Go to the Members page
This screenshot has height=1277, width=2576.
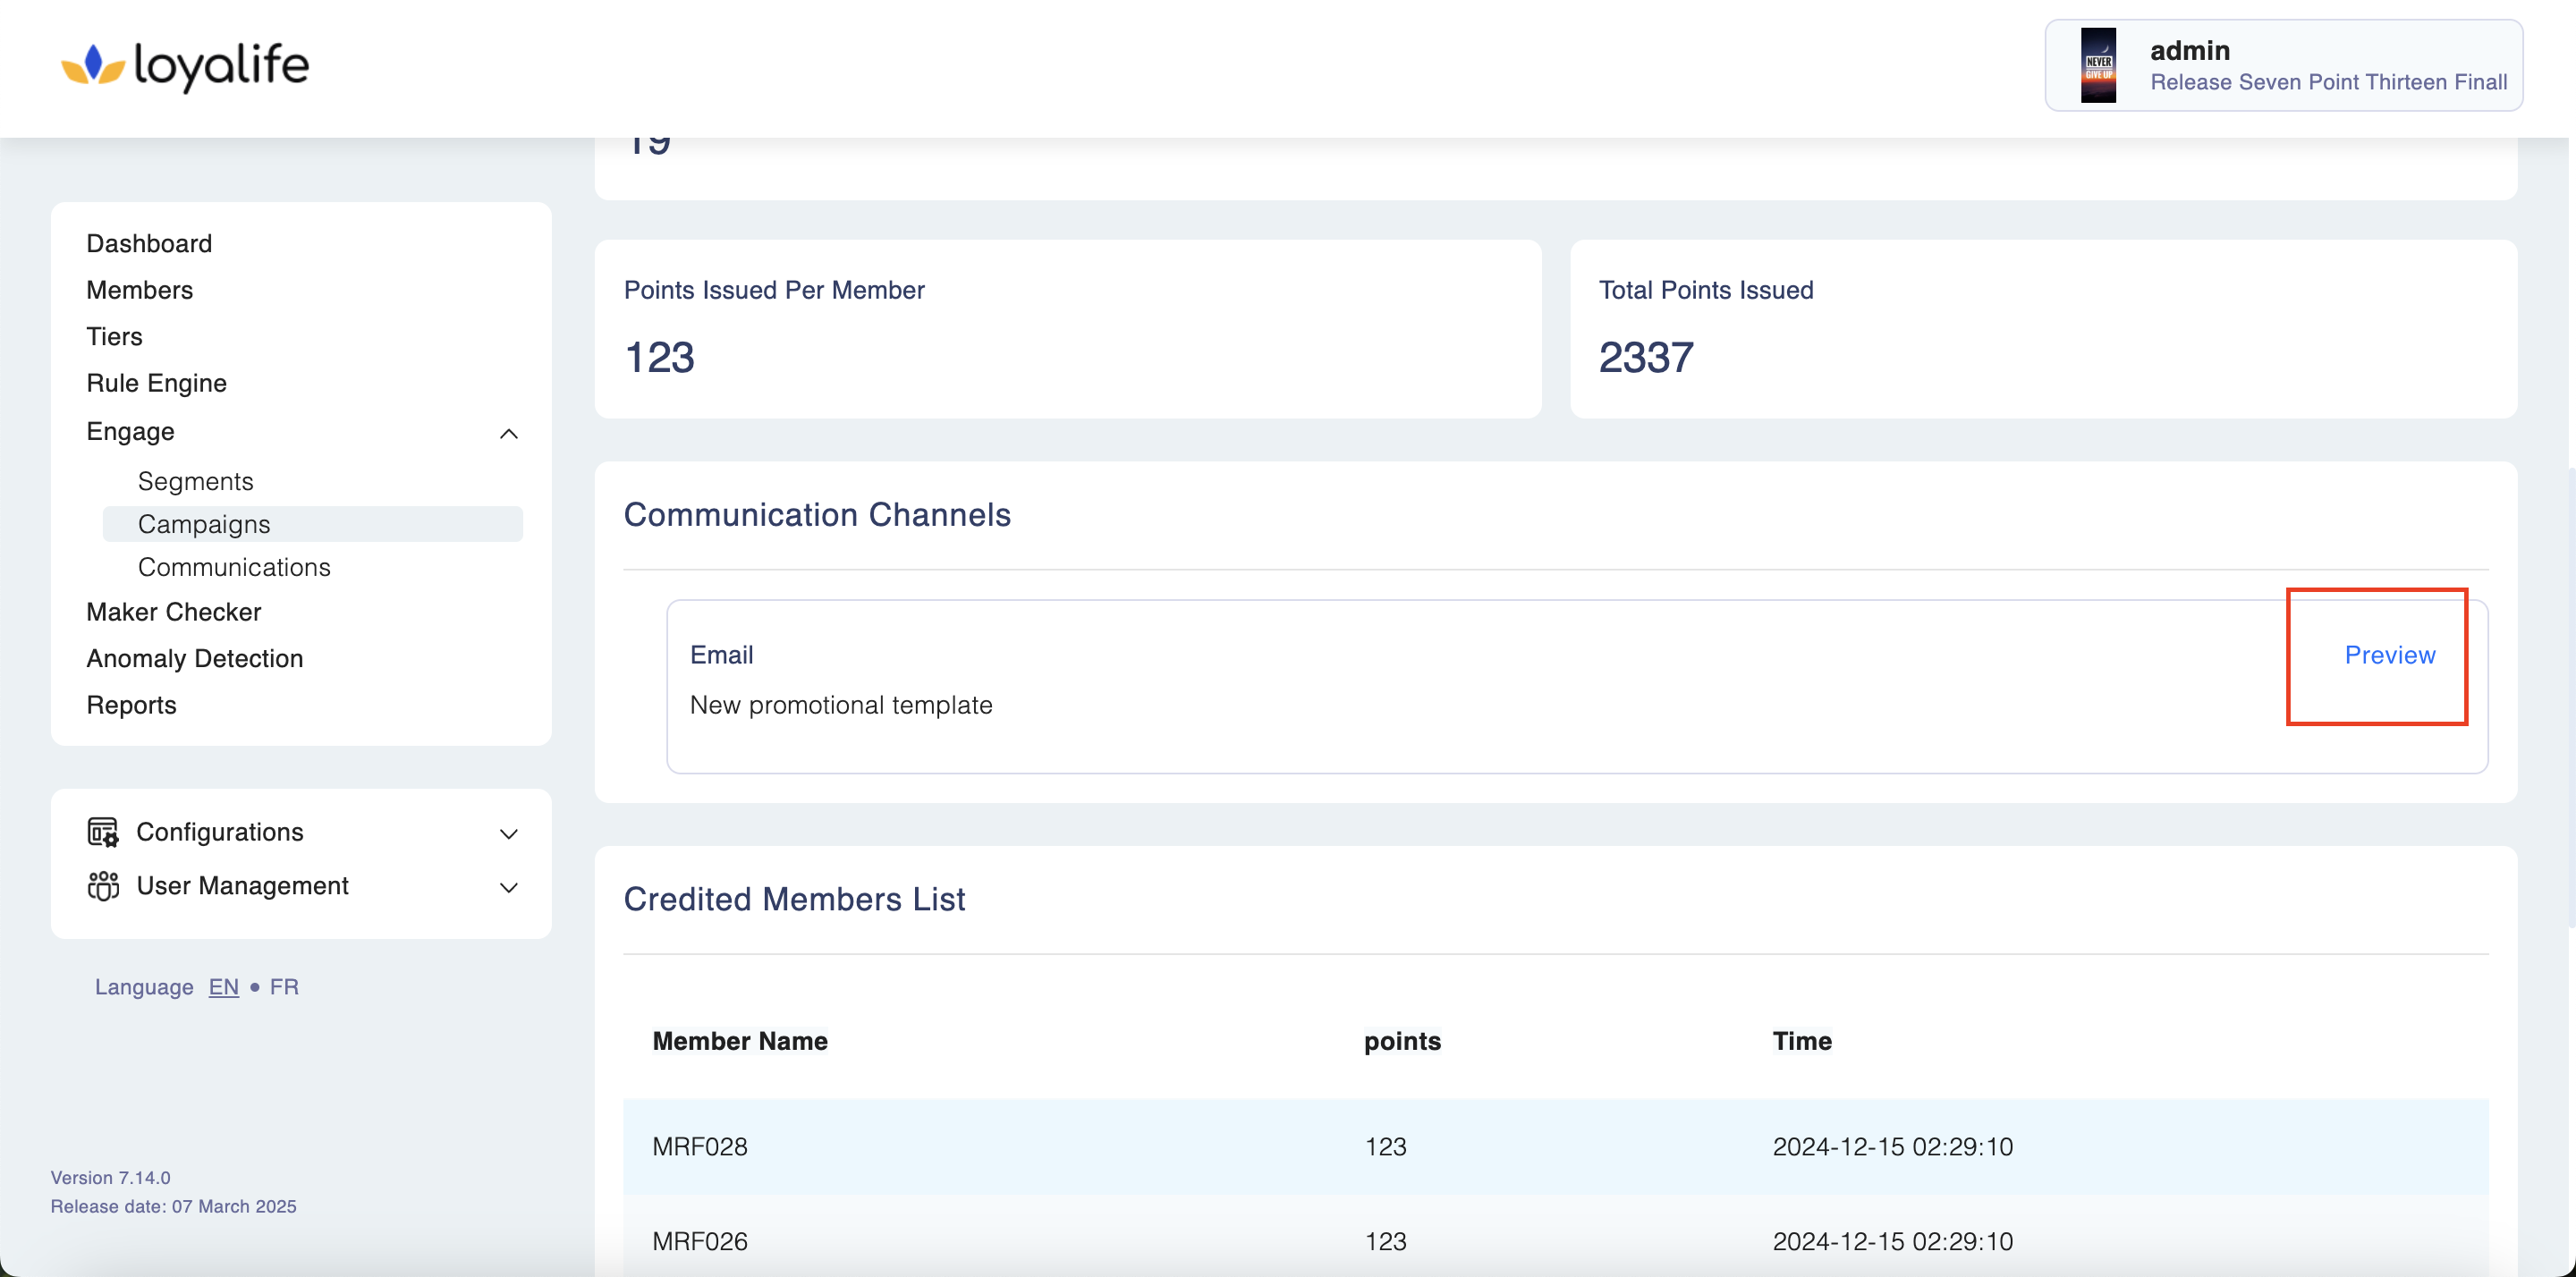coord(139,290)
